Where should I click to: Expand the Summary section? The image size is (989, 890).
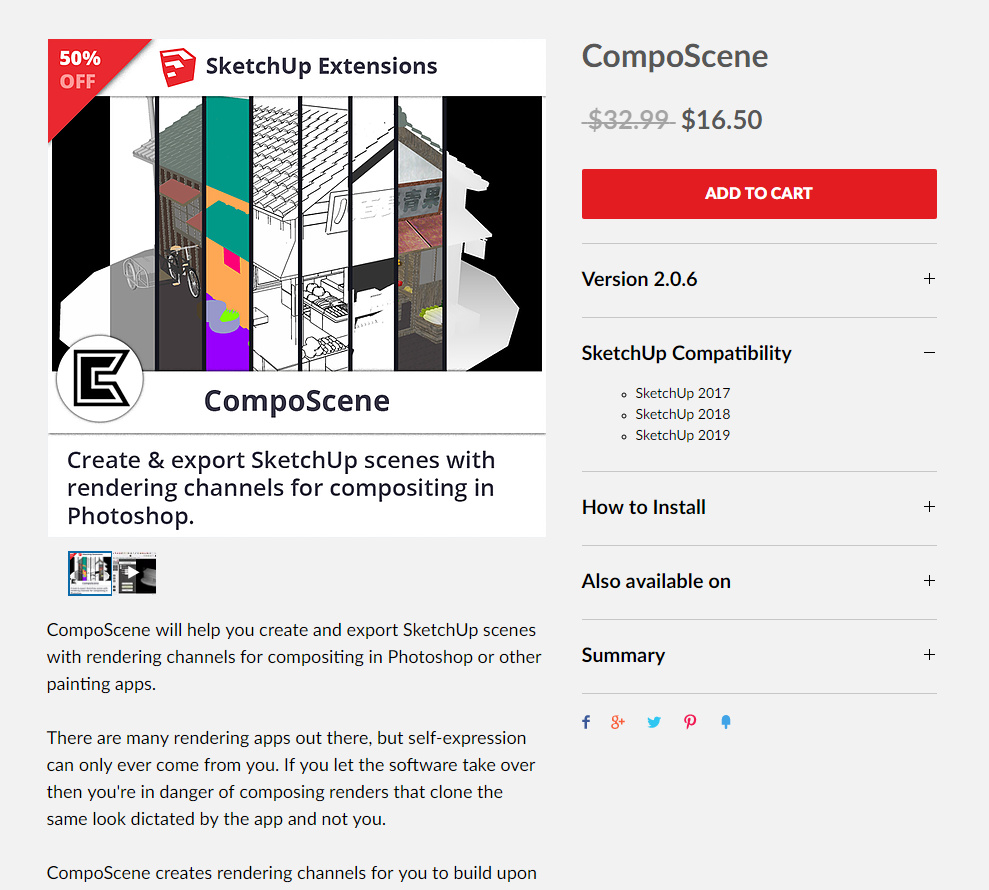(929, 655)
